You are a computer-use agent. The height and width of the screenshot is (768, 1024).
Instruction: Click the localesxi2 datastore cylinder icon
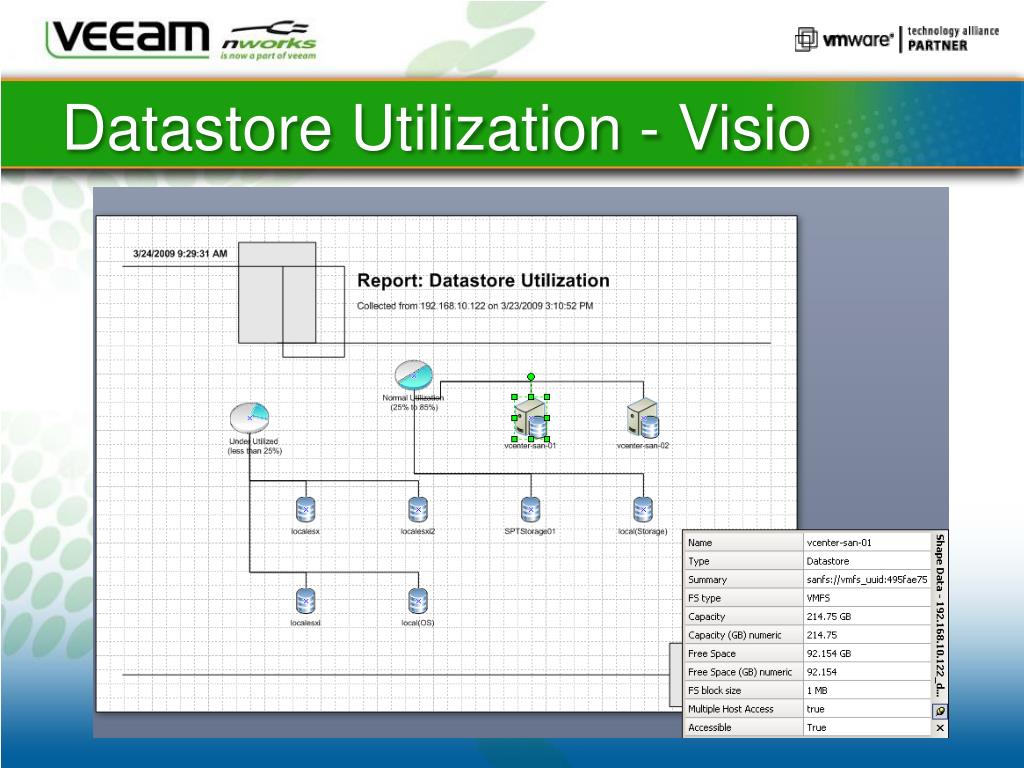pos(418,509)
